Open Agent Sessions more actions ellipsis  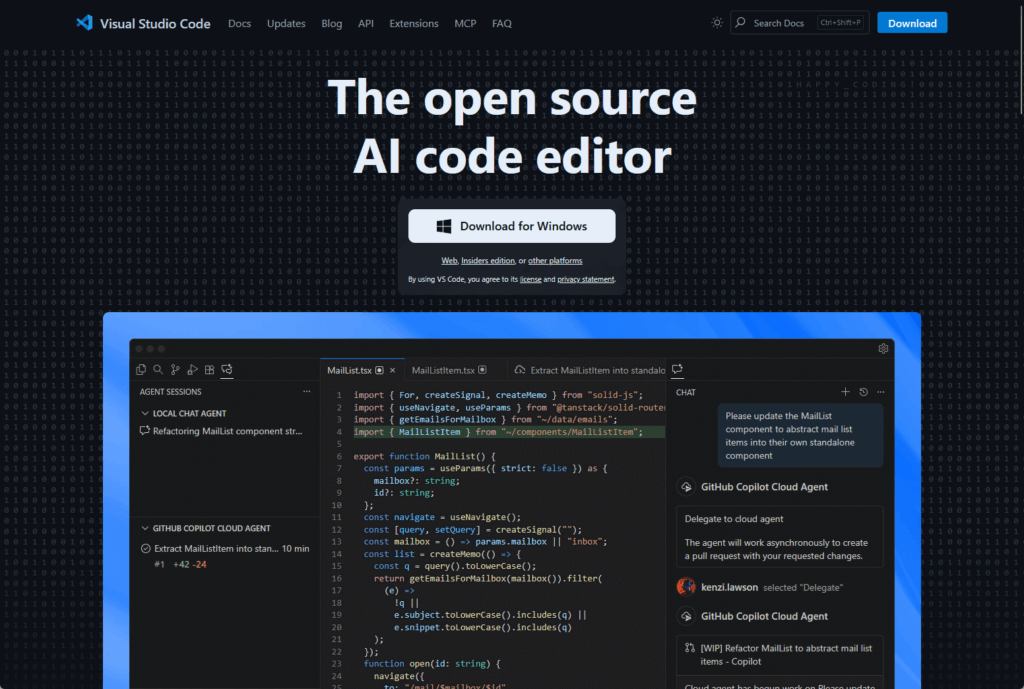click(306, 392)
